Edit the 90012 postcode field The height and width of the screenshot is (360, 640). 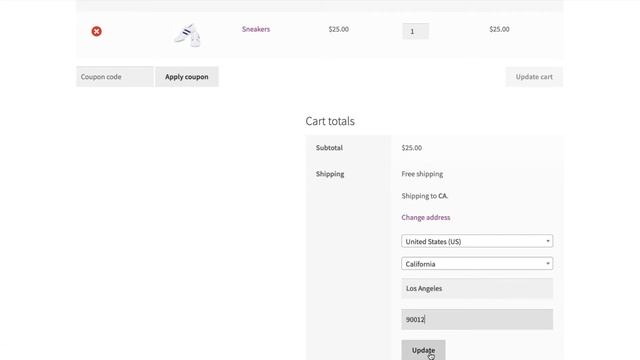click(477, 319)
